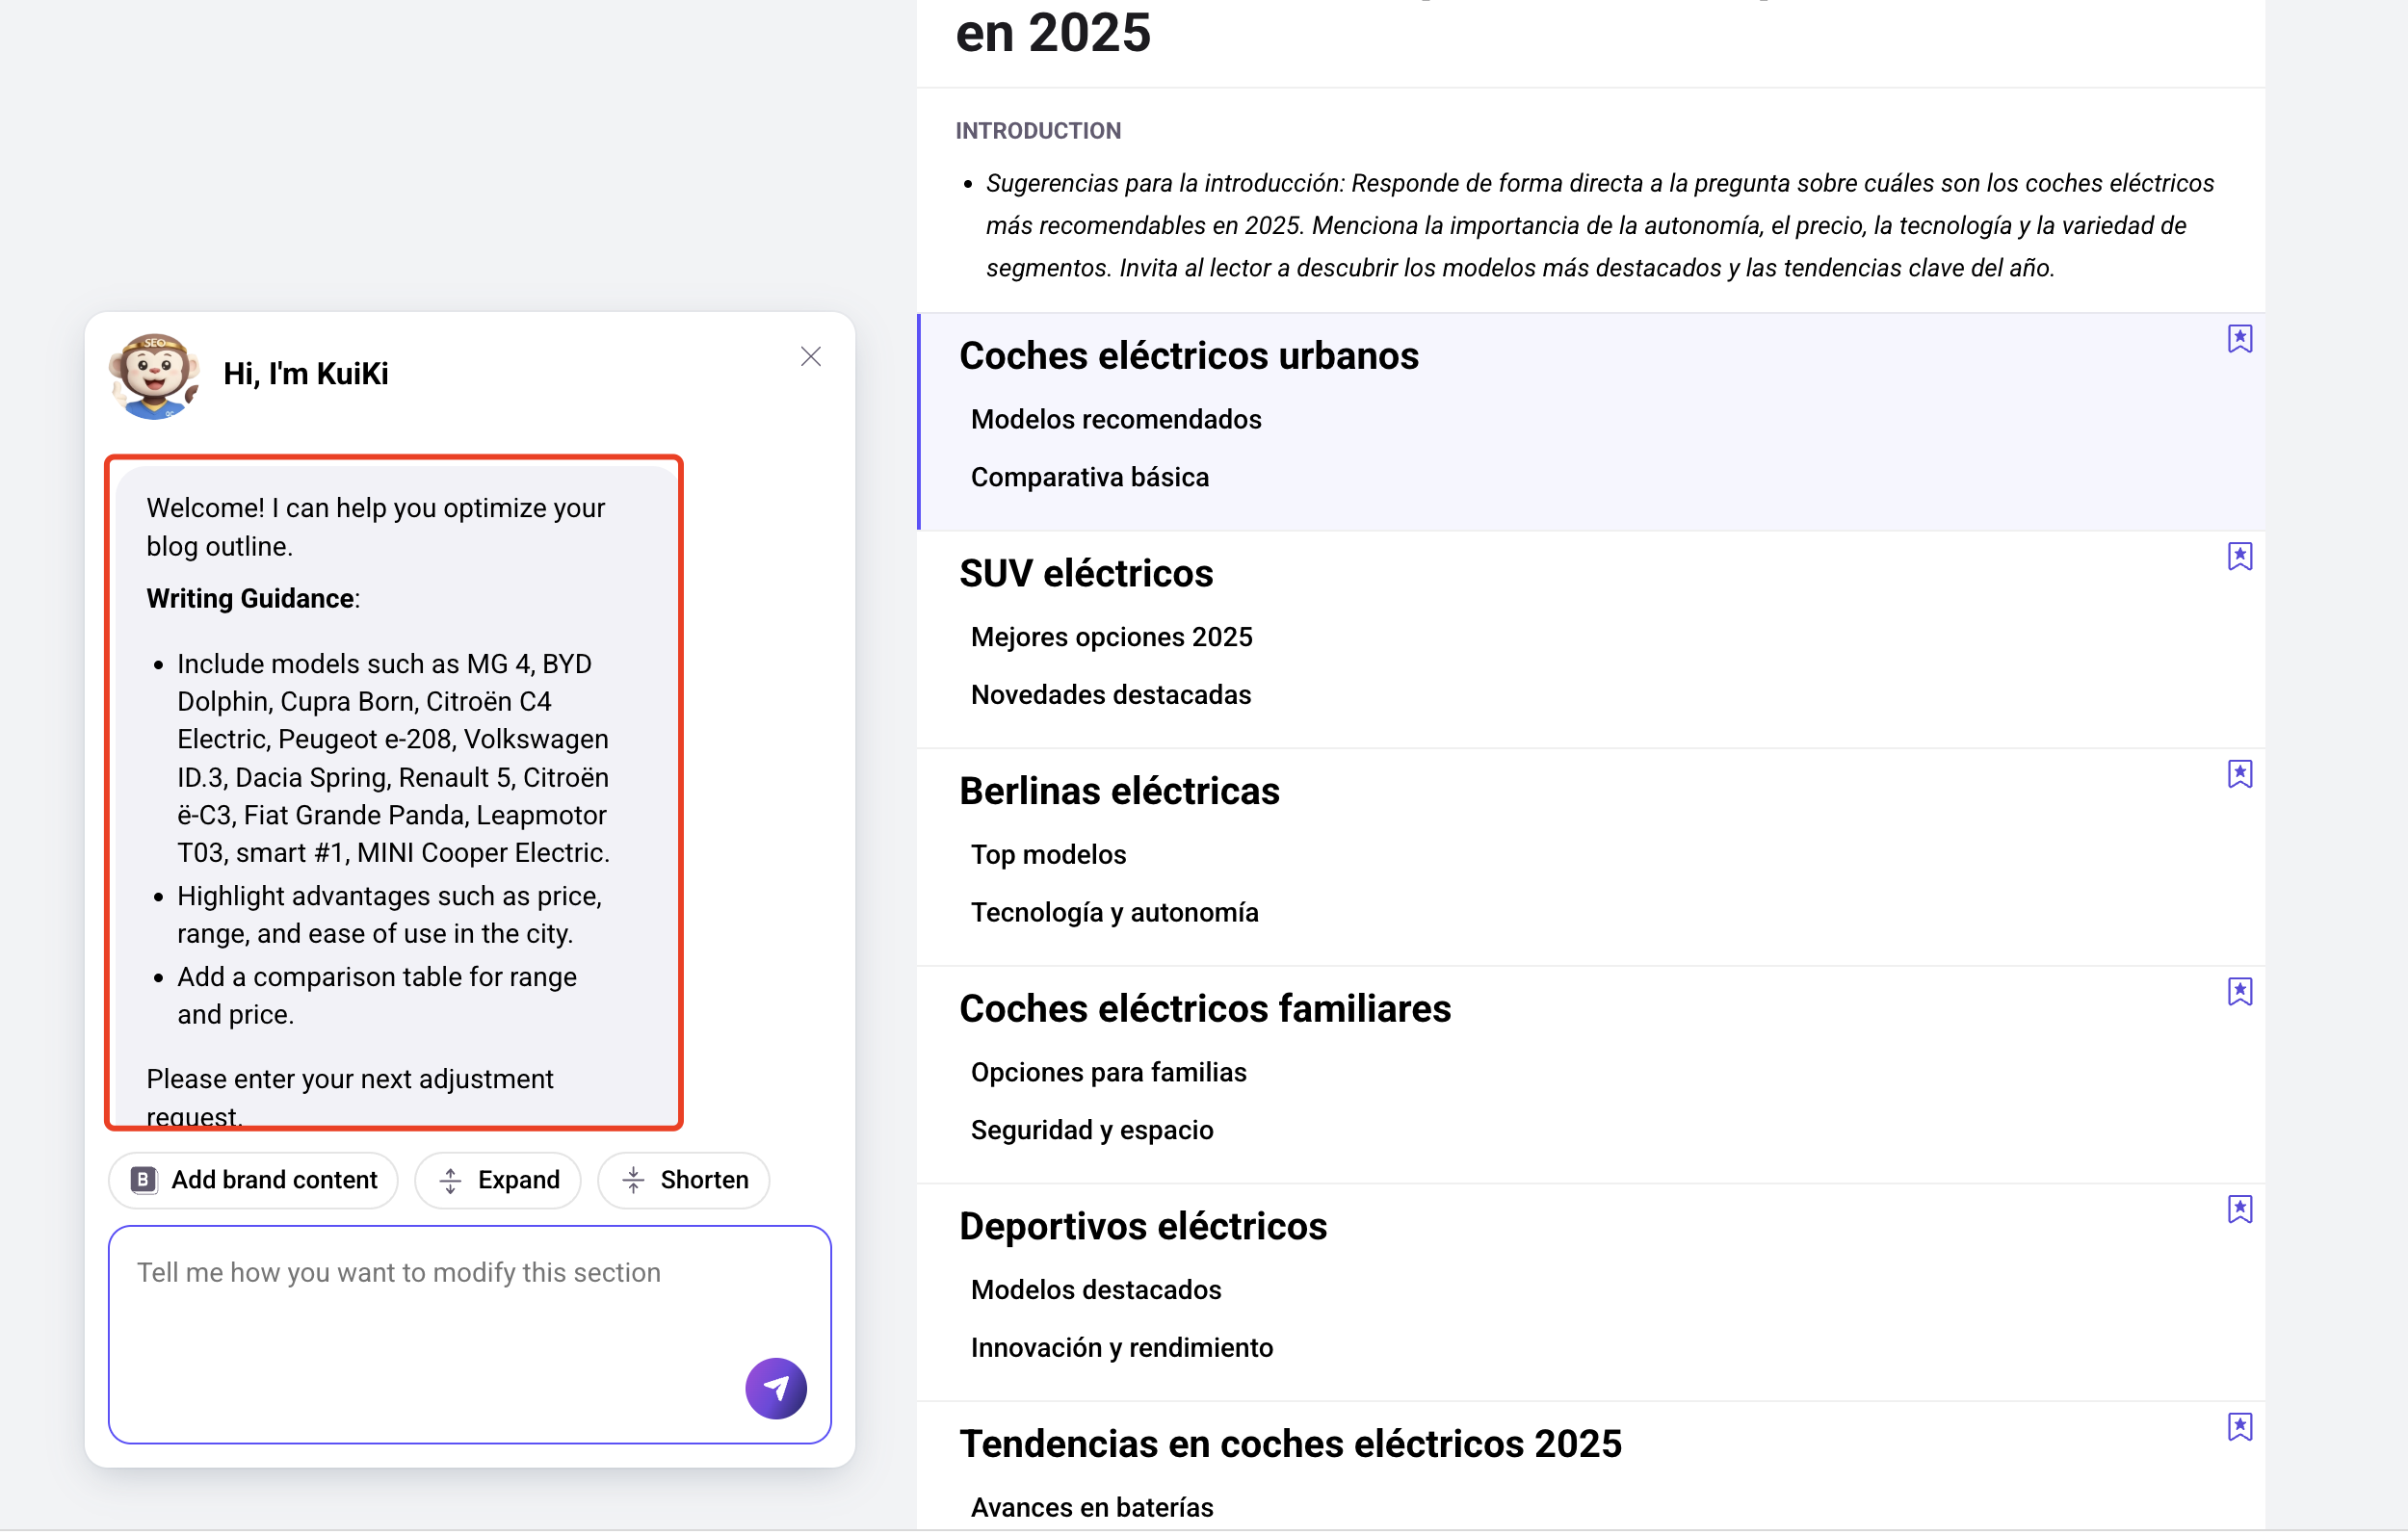Click the Expand section button
The width and height of the screenshot is (2408, 1535).
[x=498, y=1182]
